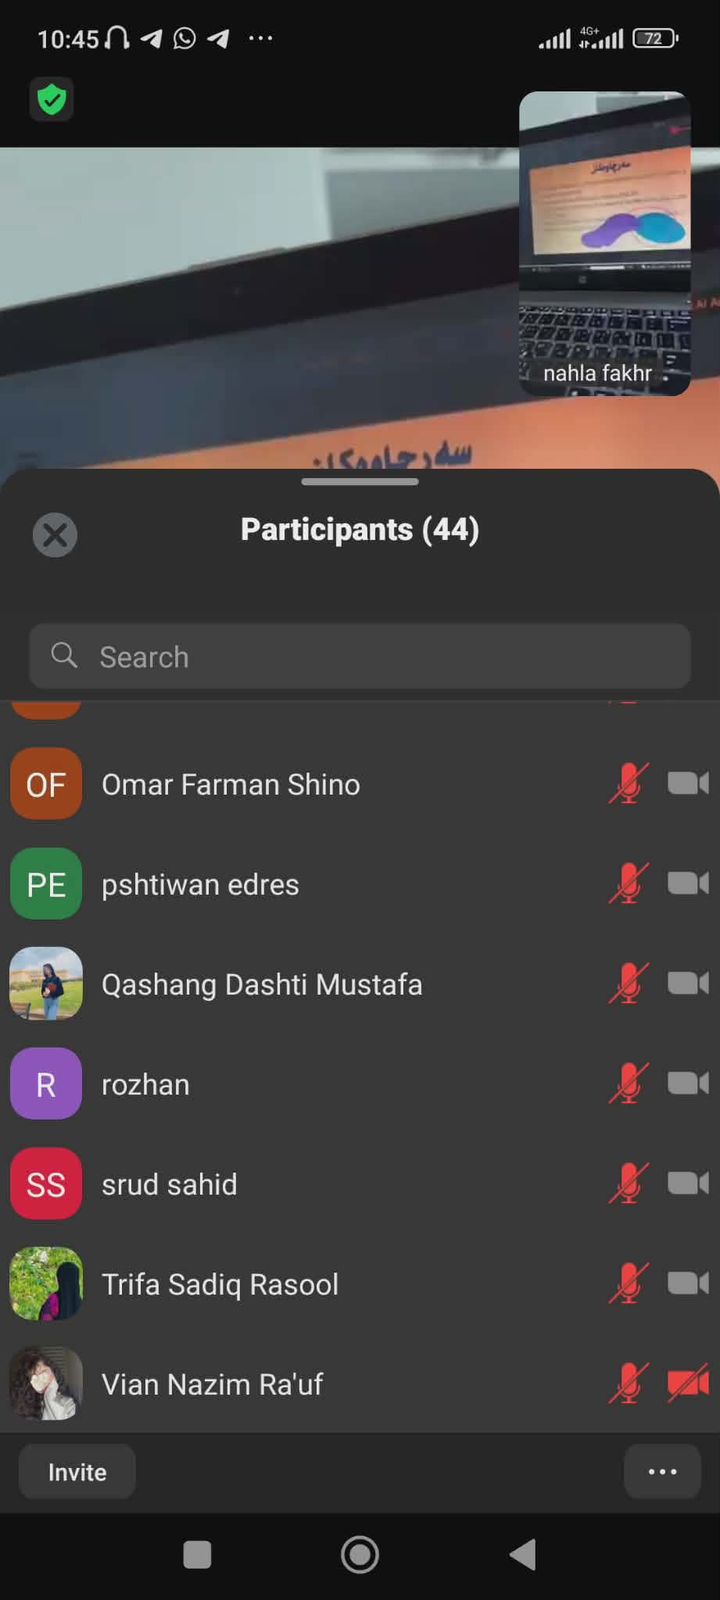Tap Vian Nazim Ra'uf's muted microphone icon
720x1600 pixels.
[628, 1384]
